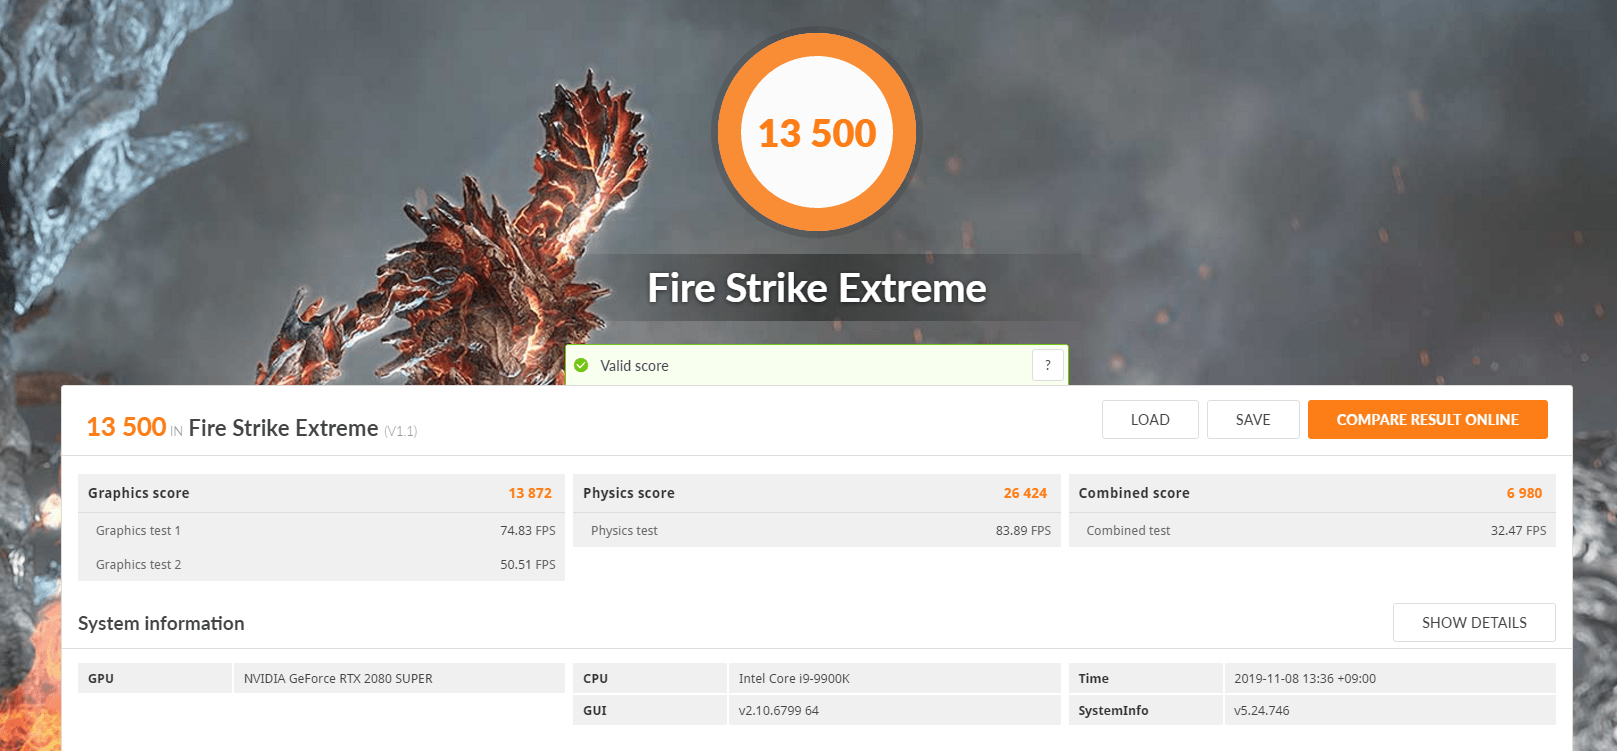Click the LOAD button
This screenshot has height=751, width=1617.
pos(1150,420)
